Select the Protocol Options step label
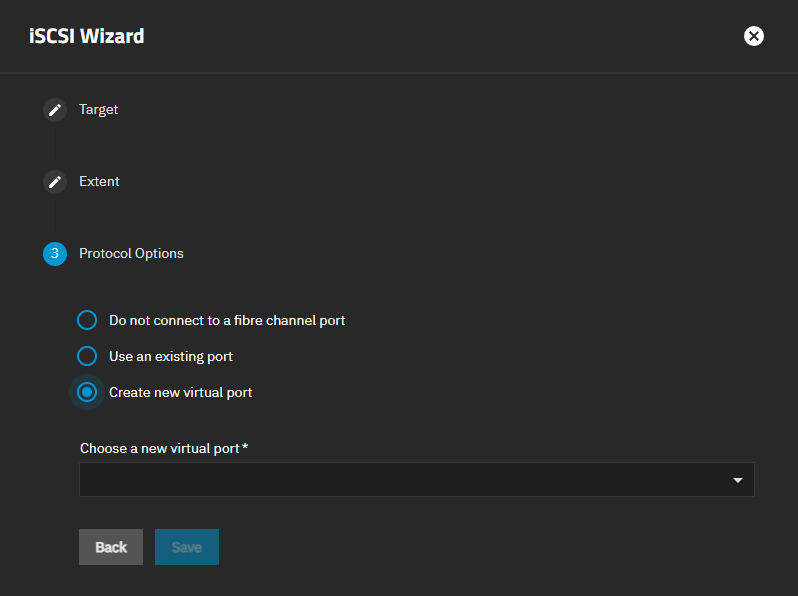Screen dimensions: 798x596 coord(131,254)
